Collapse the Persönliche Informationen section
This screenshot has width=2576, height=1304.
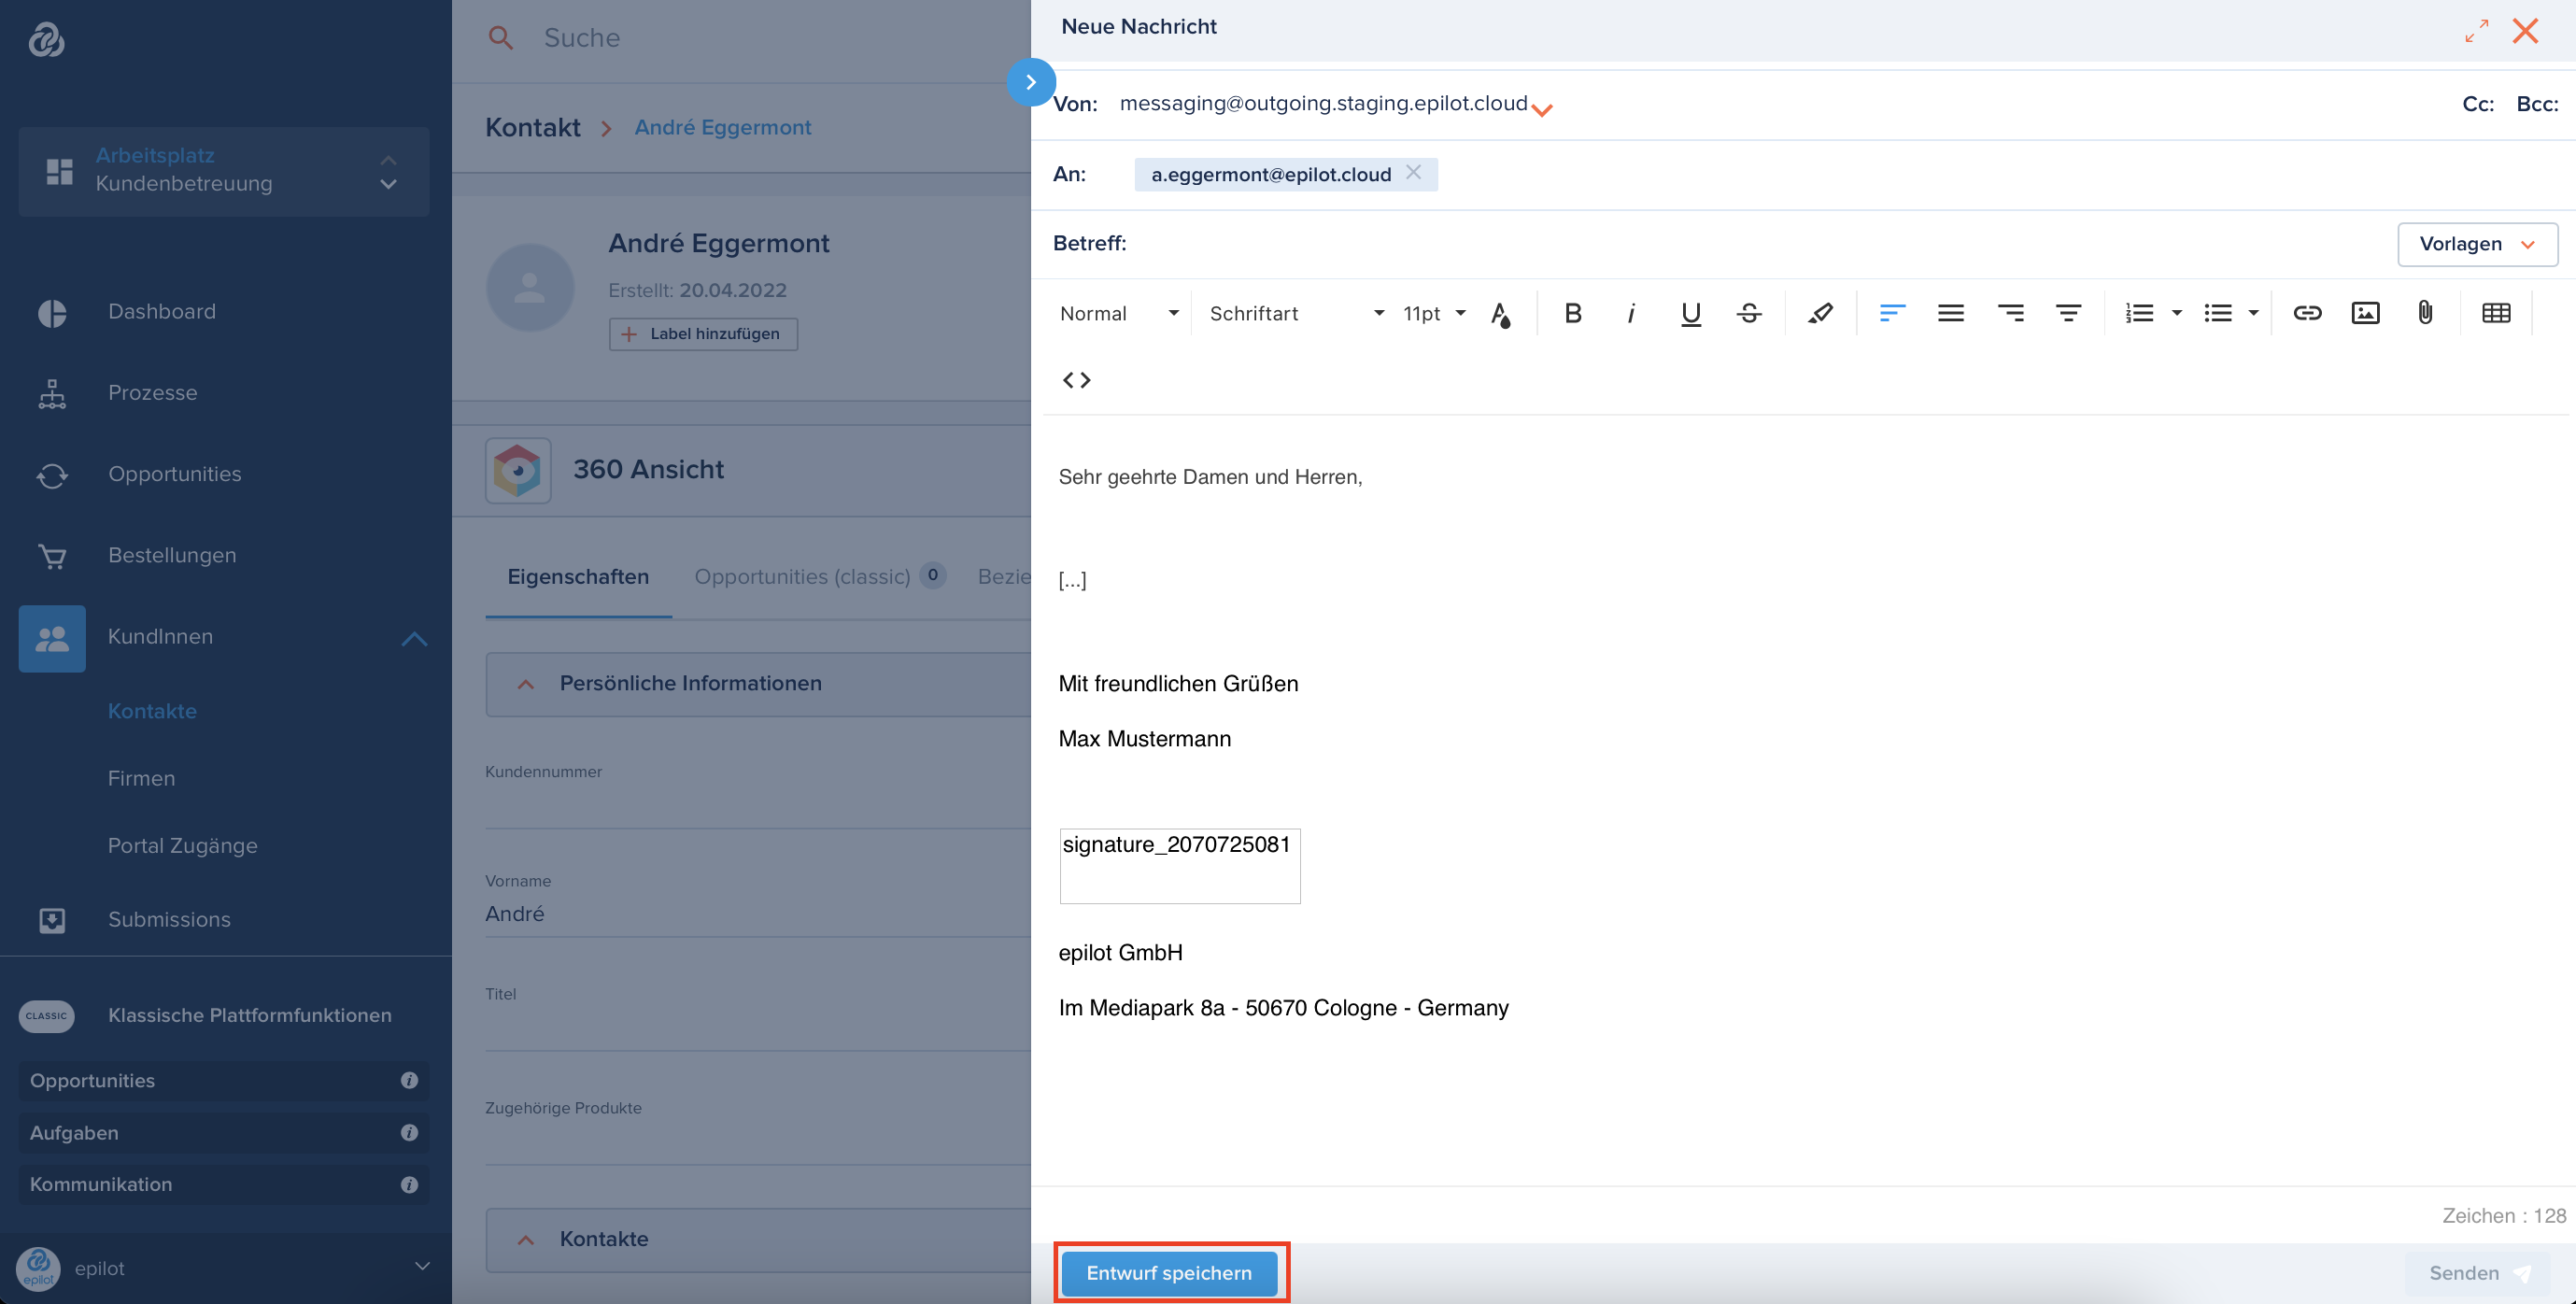pos(524,682)
